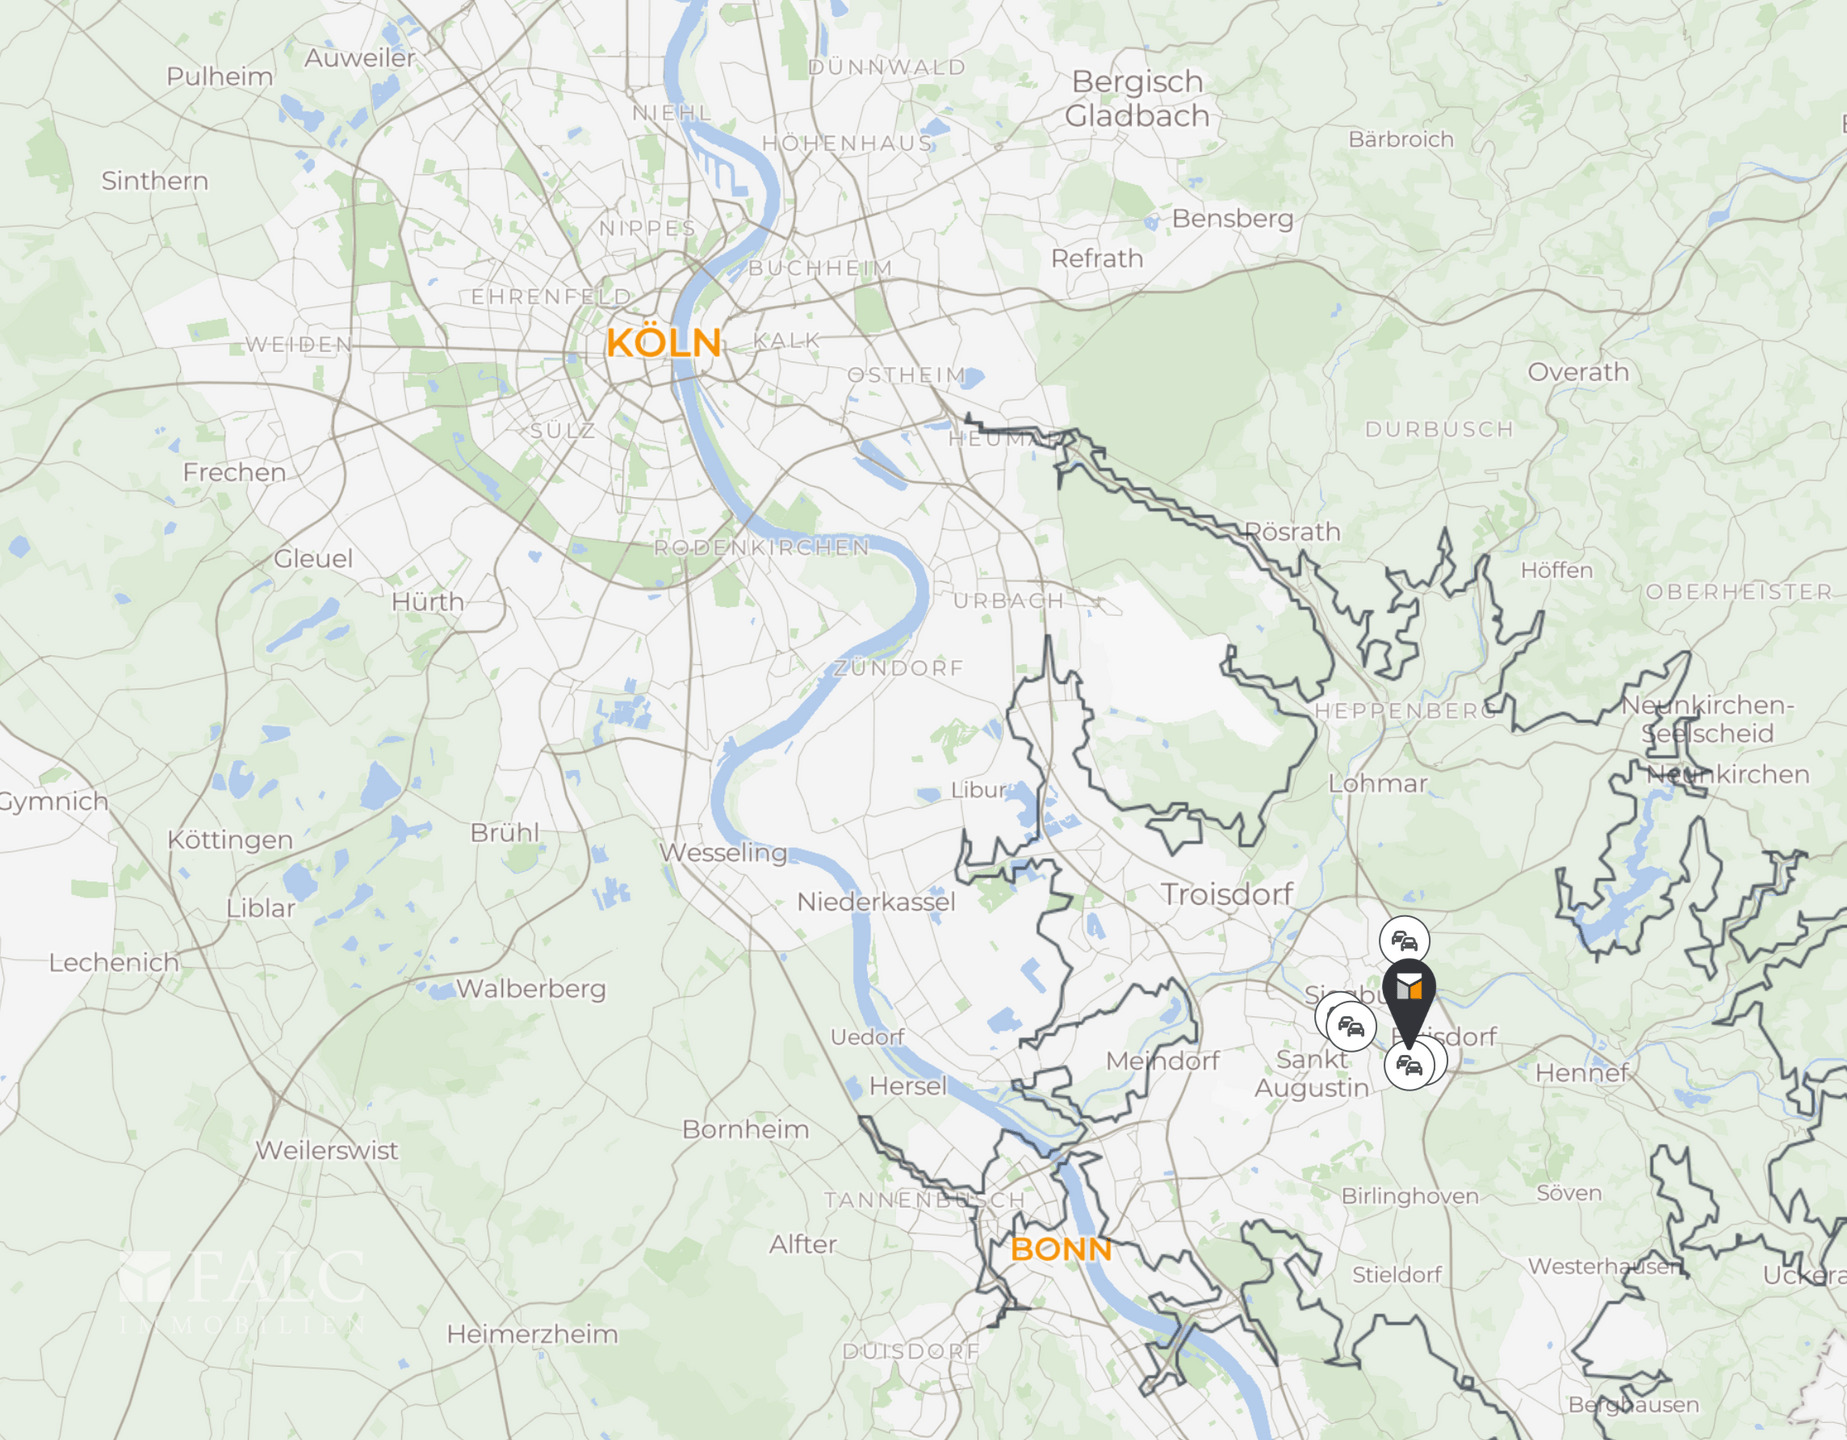Click the Hürth map label
This screenshot has width=1847, height=1440.
pyautogui.click(x=427, y=602)
